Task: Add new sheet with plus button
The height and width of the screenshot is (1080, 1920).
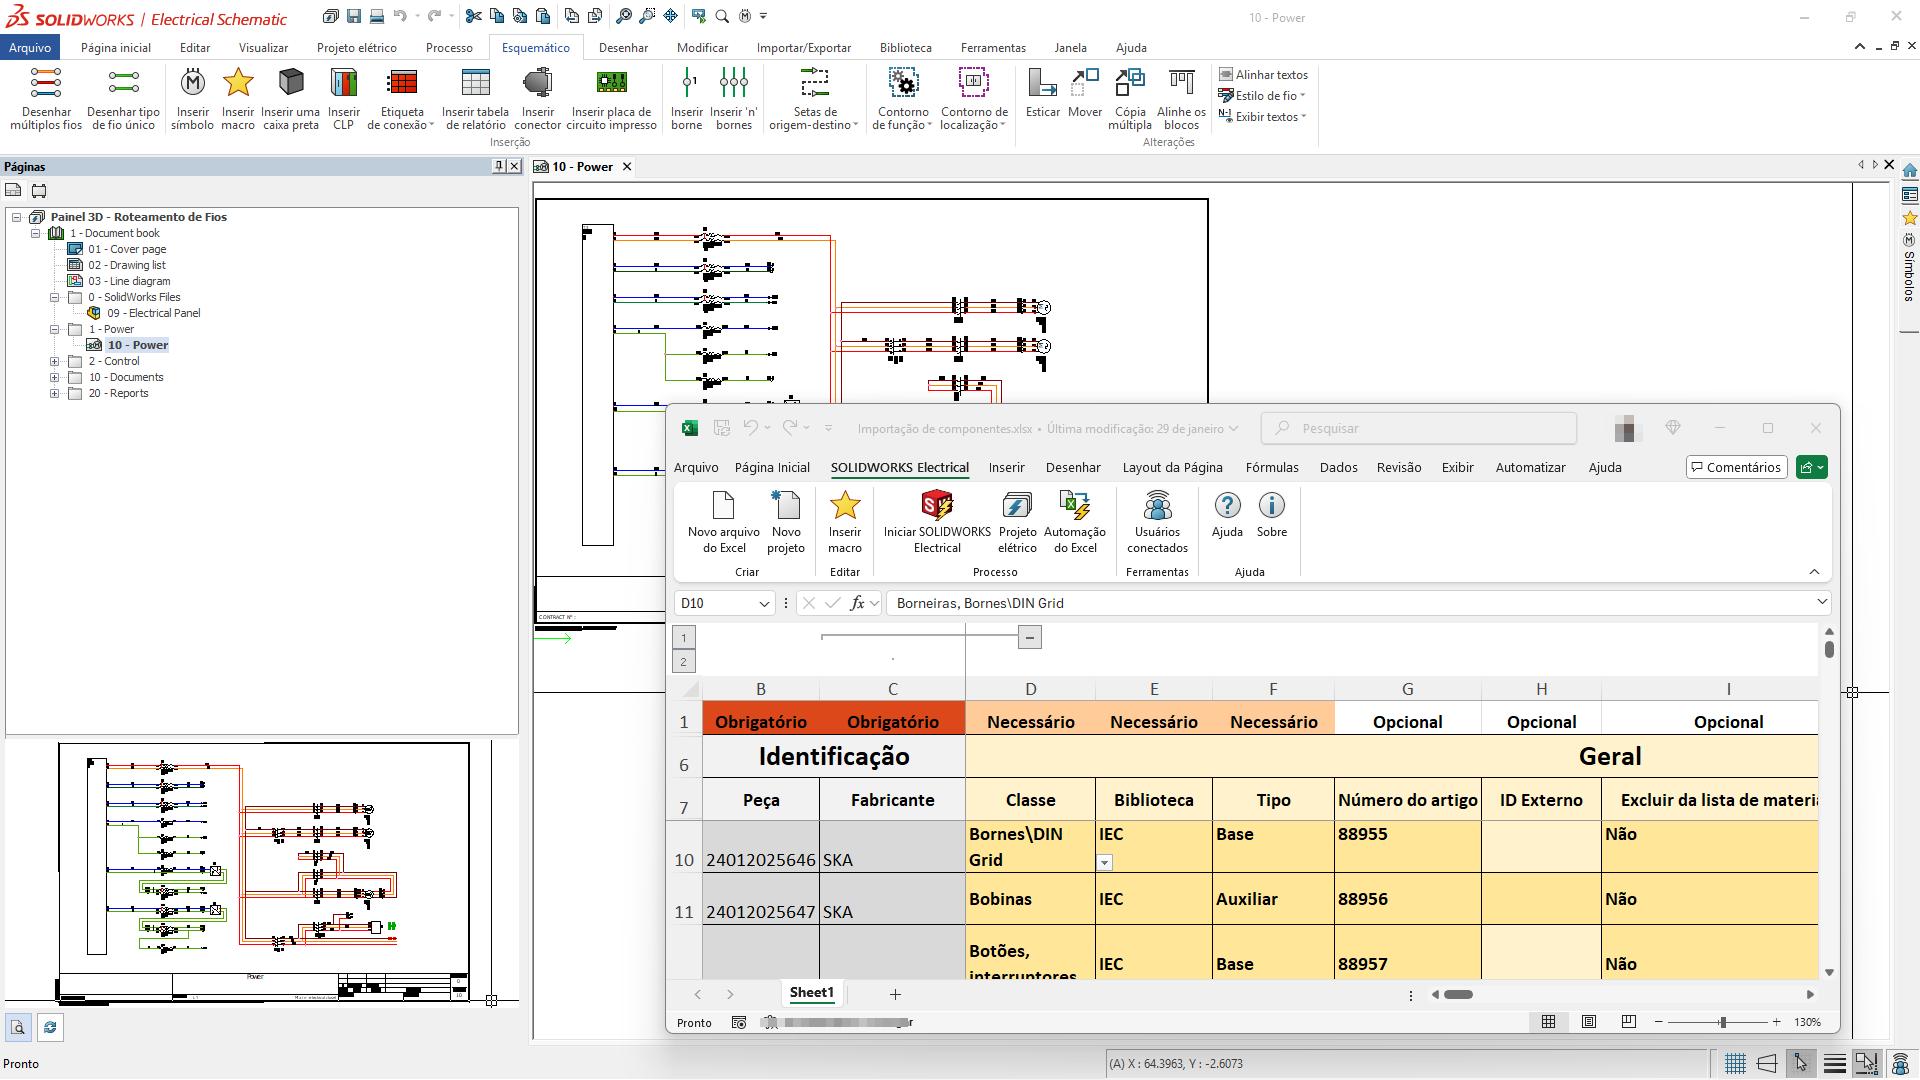Action: pyautogui.click(x=895, y=994)
